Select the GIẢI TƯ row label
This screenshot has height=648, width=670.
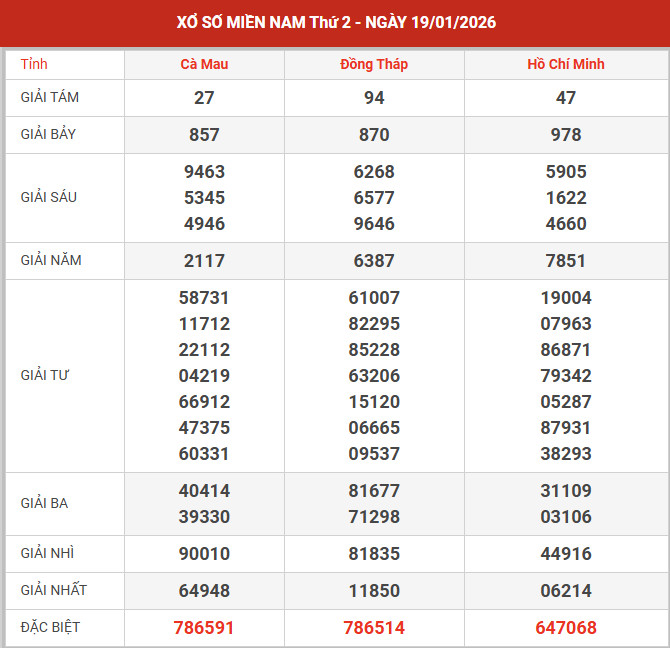[x=45, y=375]
